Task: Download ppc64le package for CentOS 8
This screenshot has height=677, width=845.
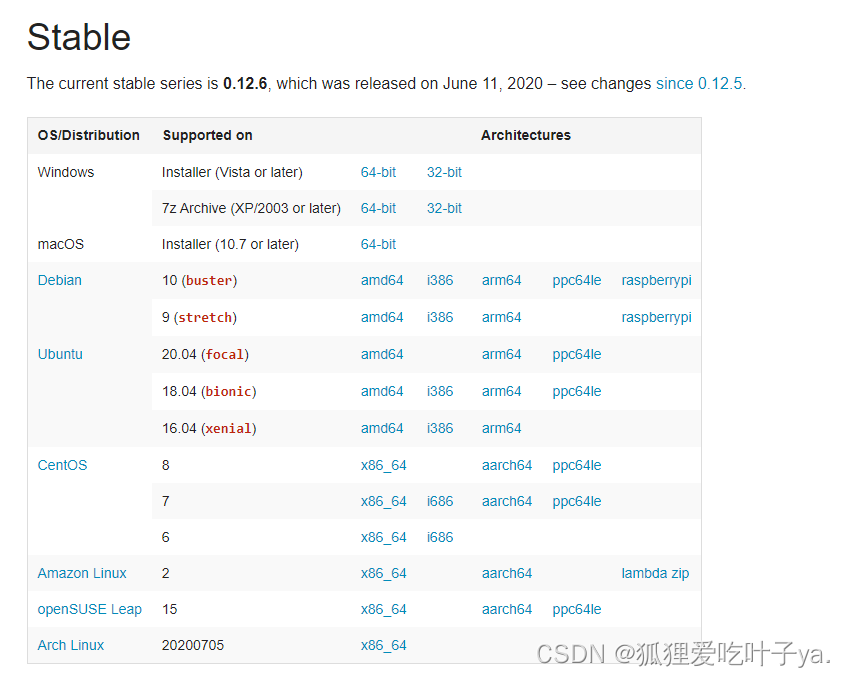Action: pyautogui.click(x=577, y=465)
